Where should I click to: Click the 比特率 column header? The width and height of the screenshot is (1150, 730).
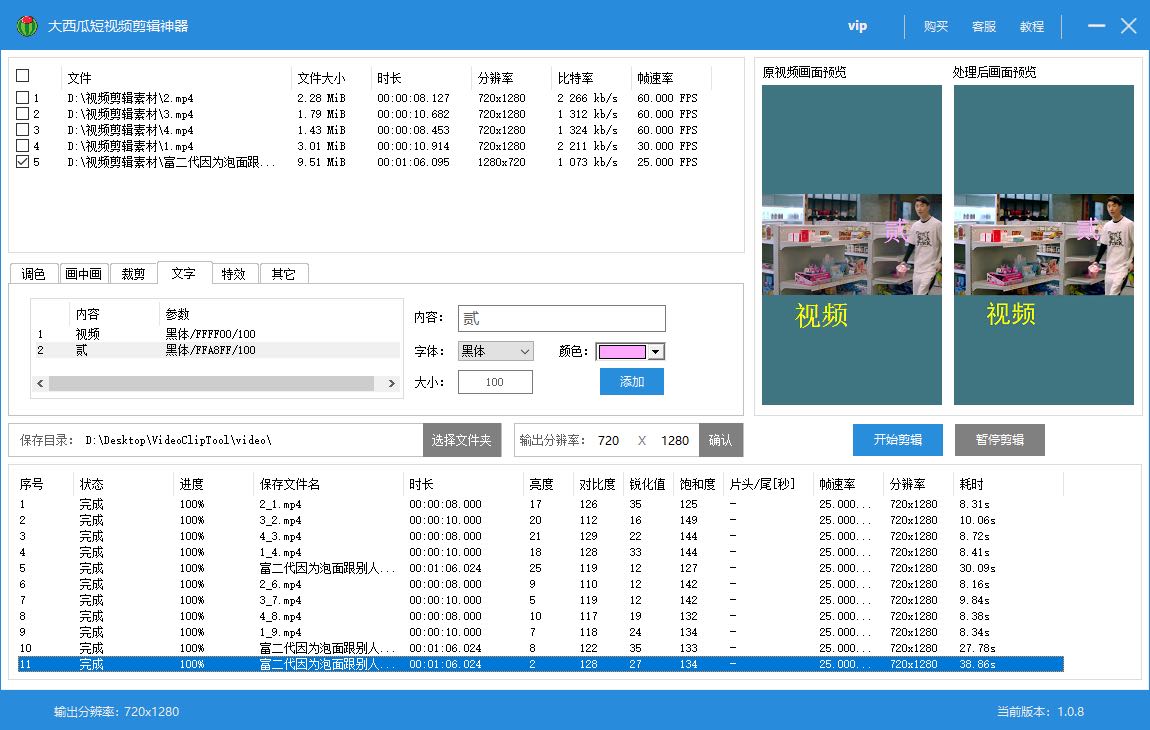(576, 78)
